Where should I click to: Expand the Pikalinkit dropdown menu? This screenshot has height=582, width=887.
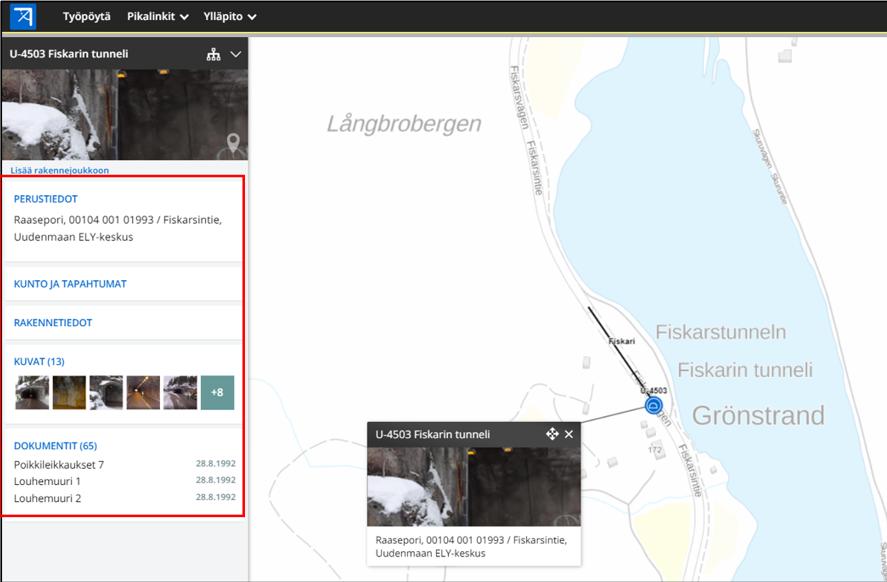157,16
